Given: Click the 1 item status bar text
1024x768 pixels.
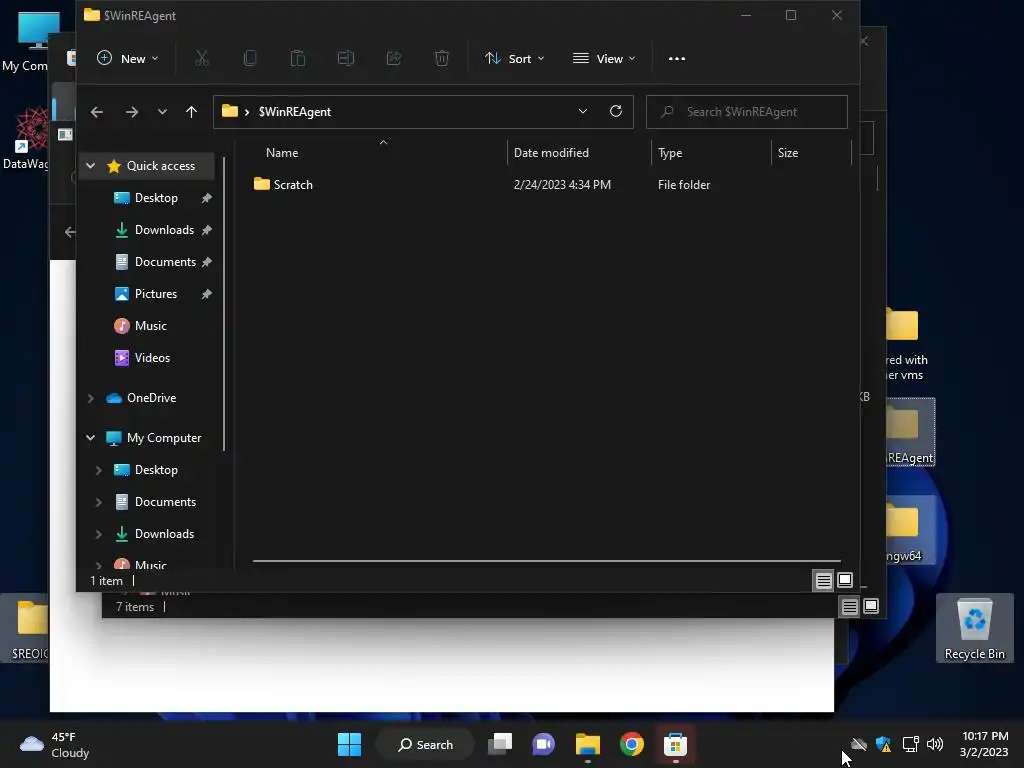Looking at the screenshot, I should click(106, 581).
